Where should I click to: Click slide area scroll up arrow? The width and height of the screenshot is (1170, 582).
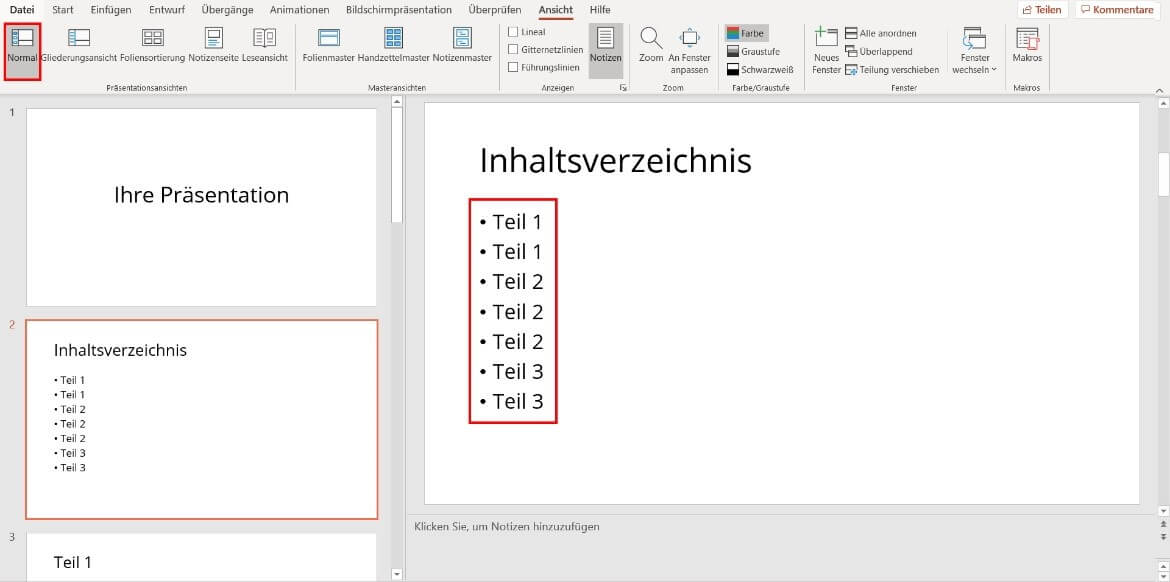[1163, 104]
